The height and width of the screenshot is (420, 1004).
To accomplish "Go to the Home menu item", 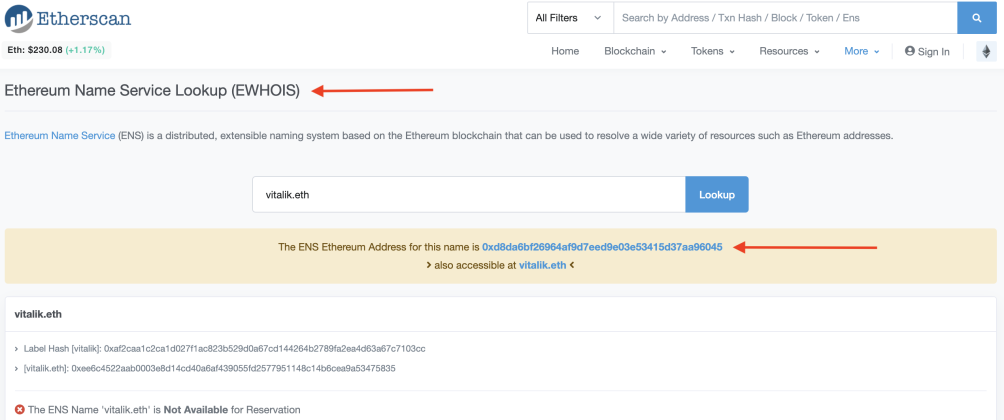I will tap(565, 51).
